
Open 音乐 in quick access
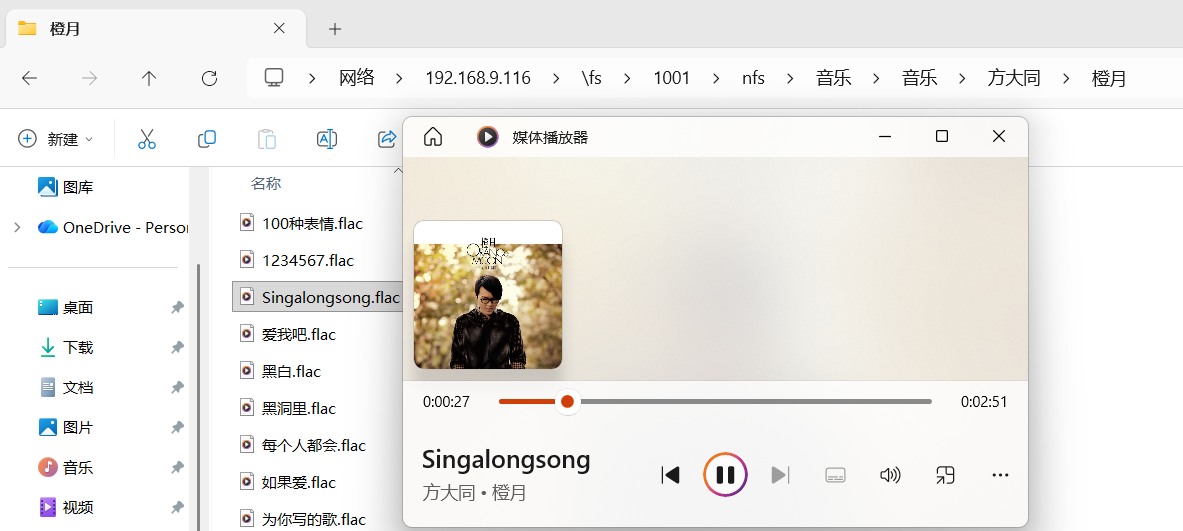point(66,467)
